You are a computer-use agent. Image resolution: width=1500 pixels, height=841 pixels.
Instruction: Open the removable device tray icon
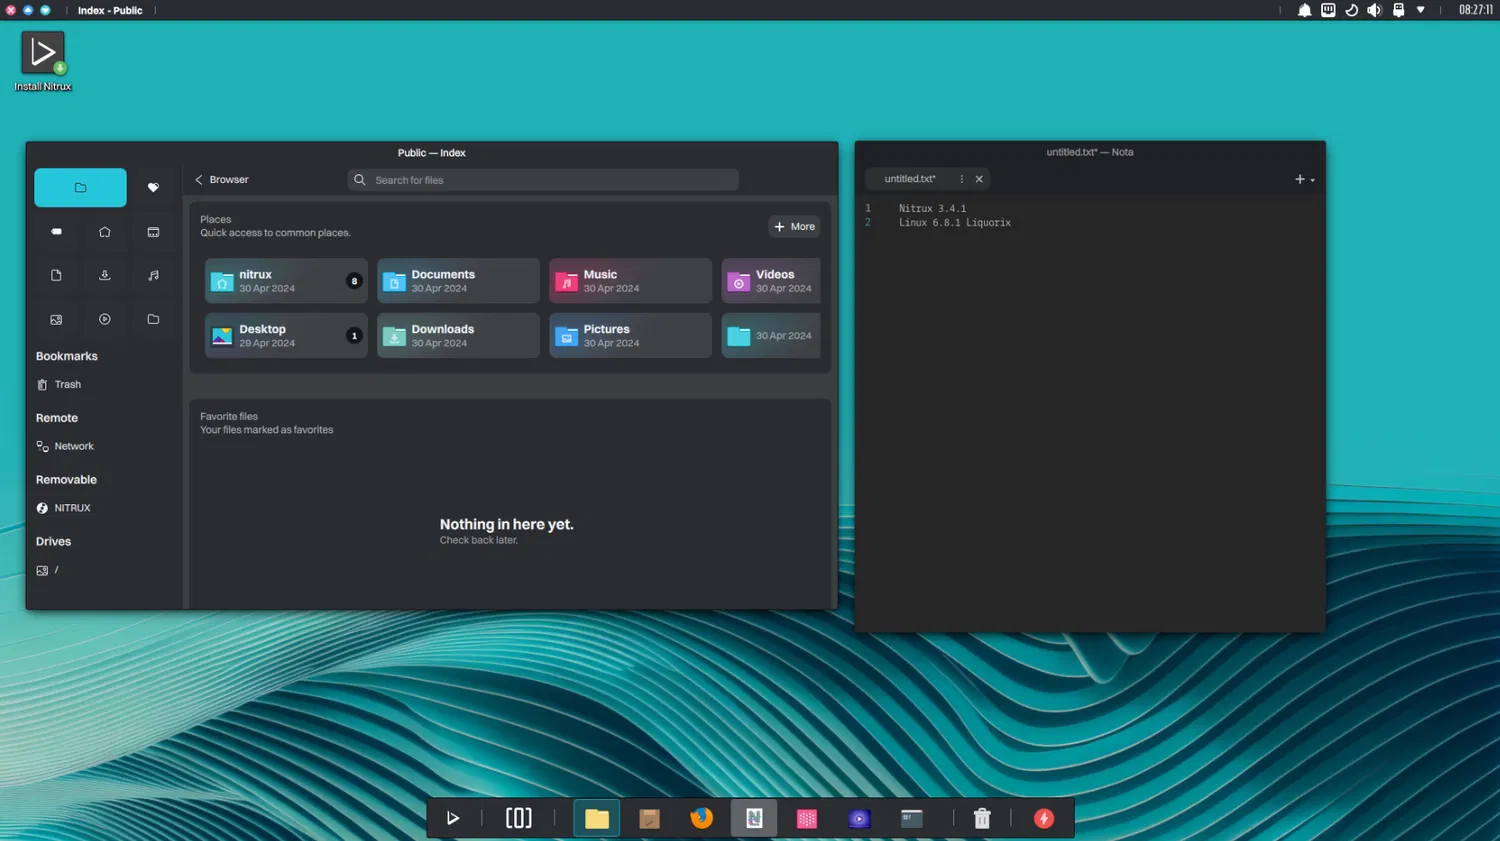[x=1398, y=10]
